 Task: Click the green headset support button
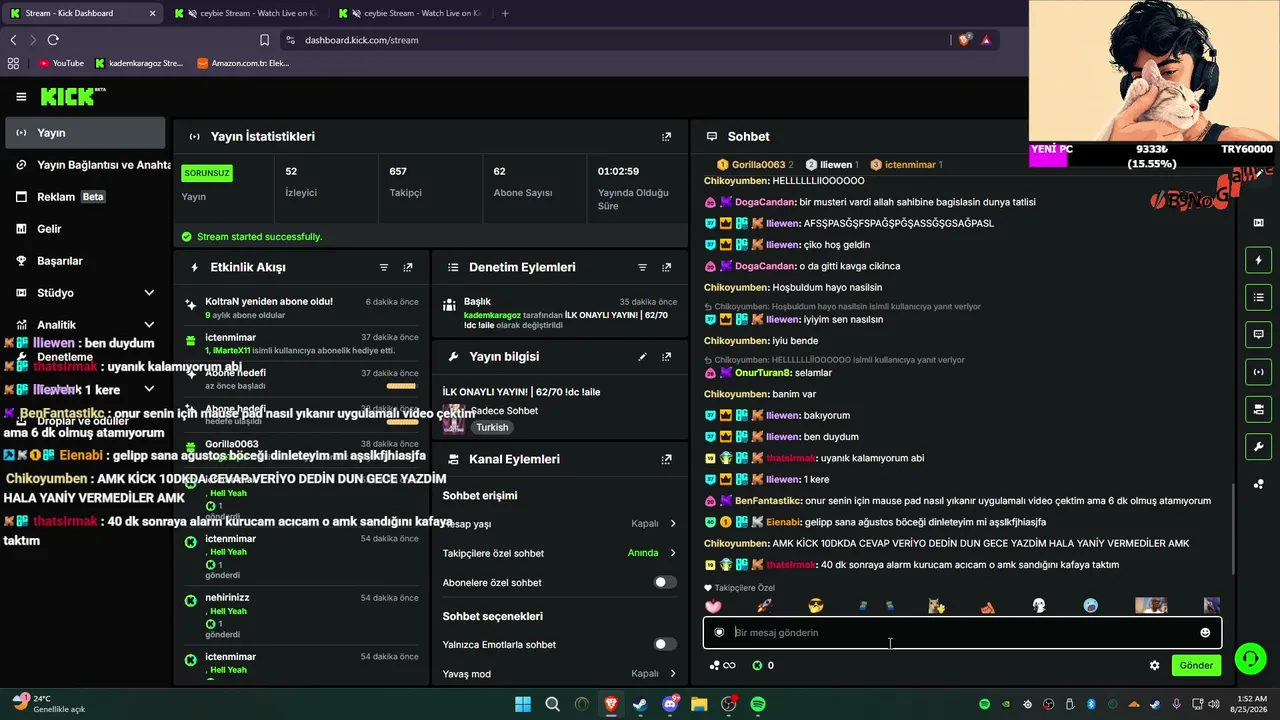(x=1250, y=658)
